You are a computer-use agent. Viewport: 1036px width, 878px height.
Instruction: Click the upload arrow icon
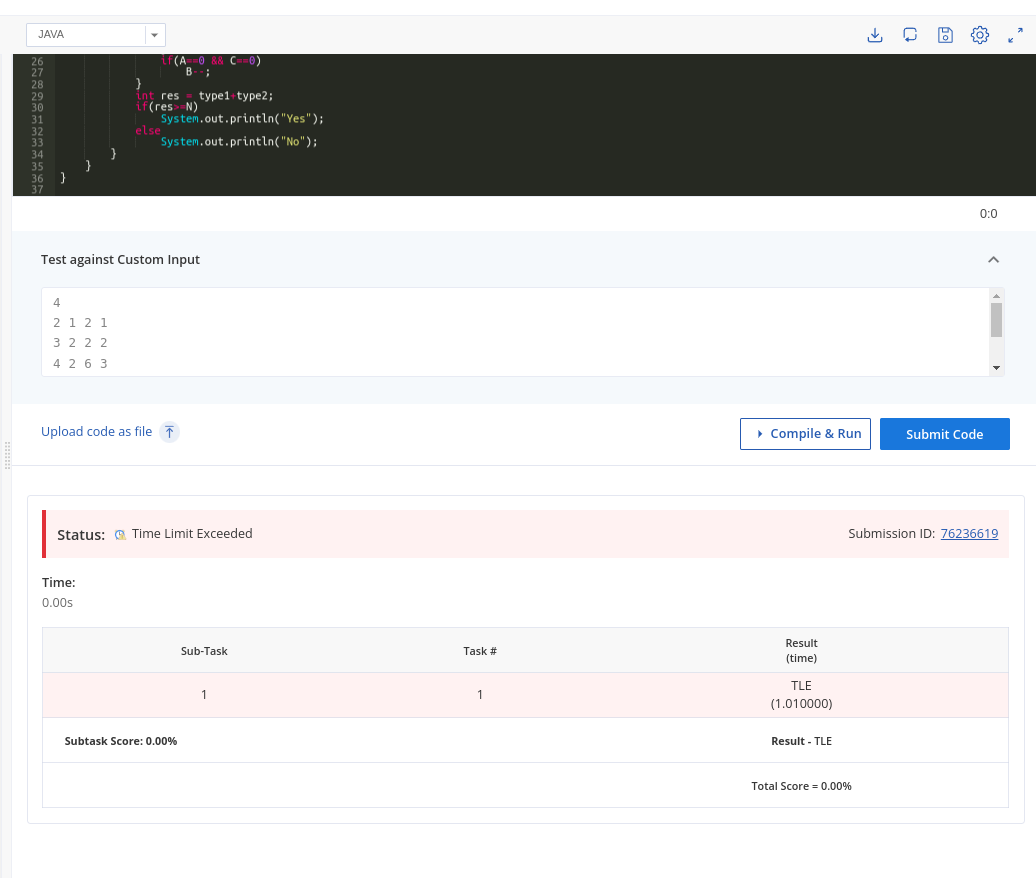coord(170,432)
